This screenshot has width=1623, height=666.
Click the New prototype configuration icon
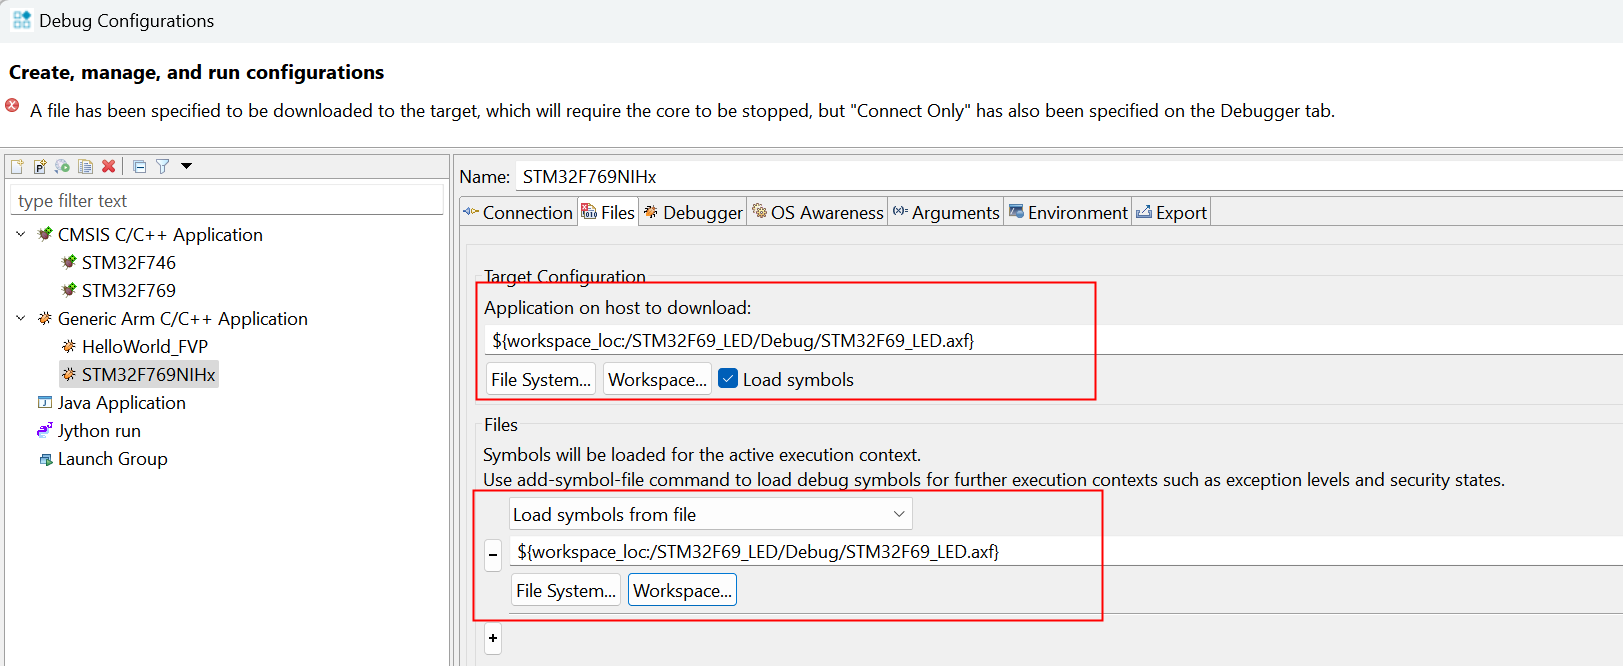click(40, 166)
